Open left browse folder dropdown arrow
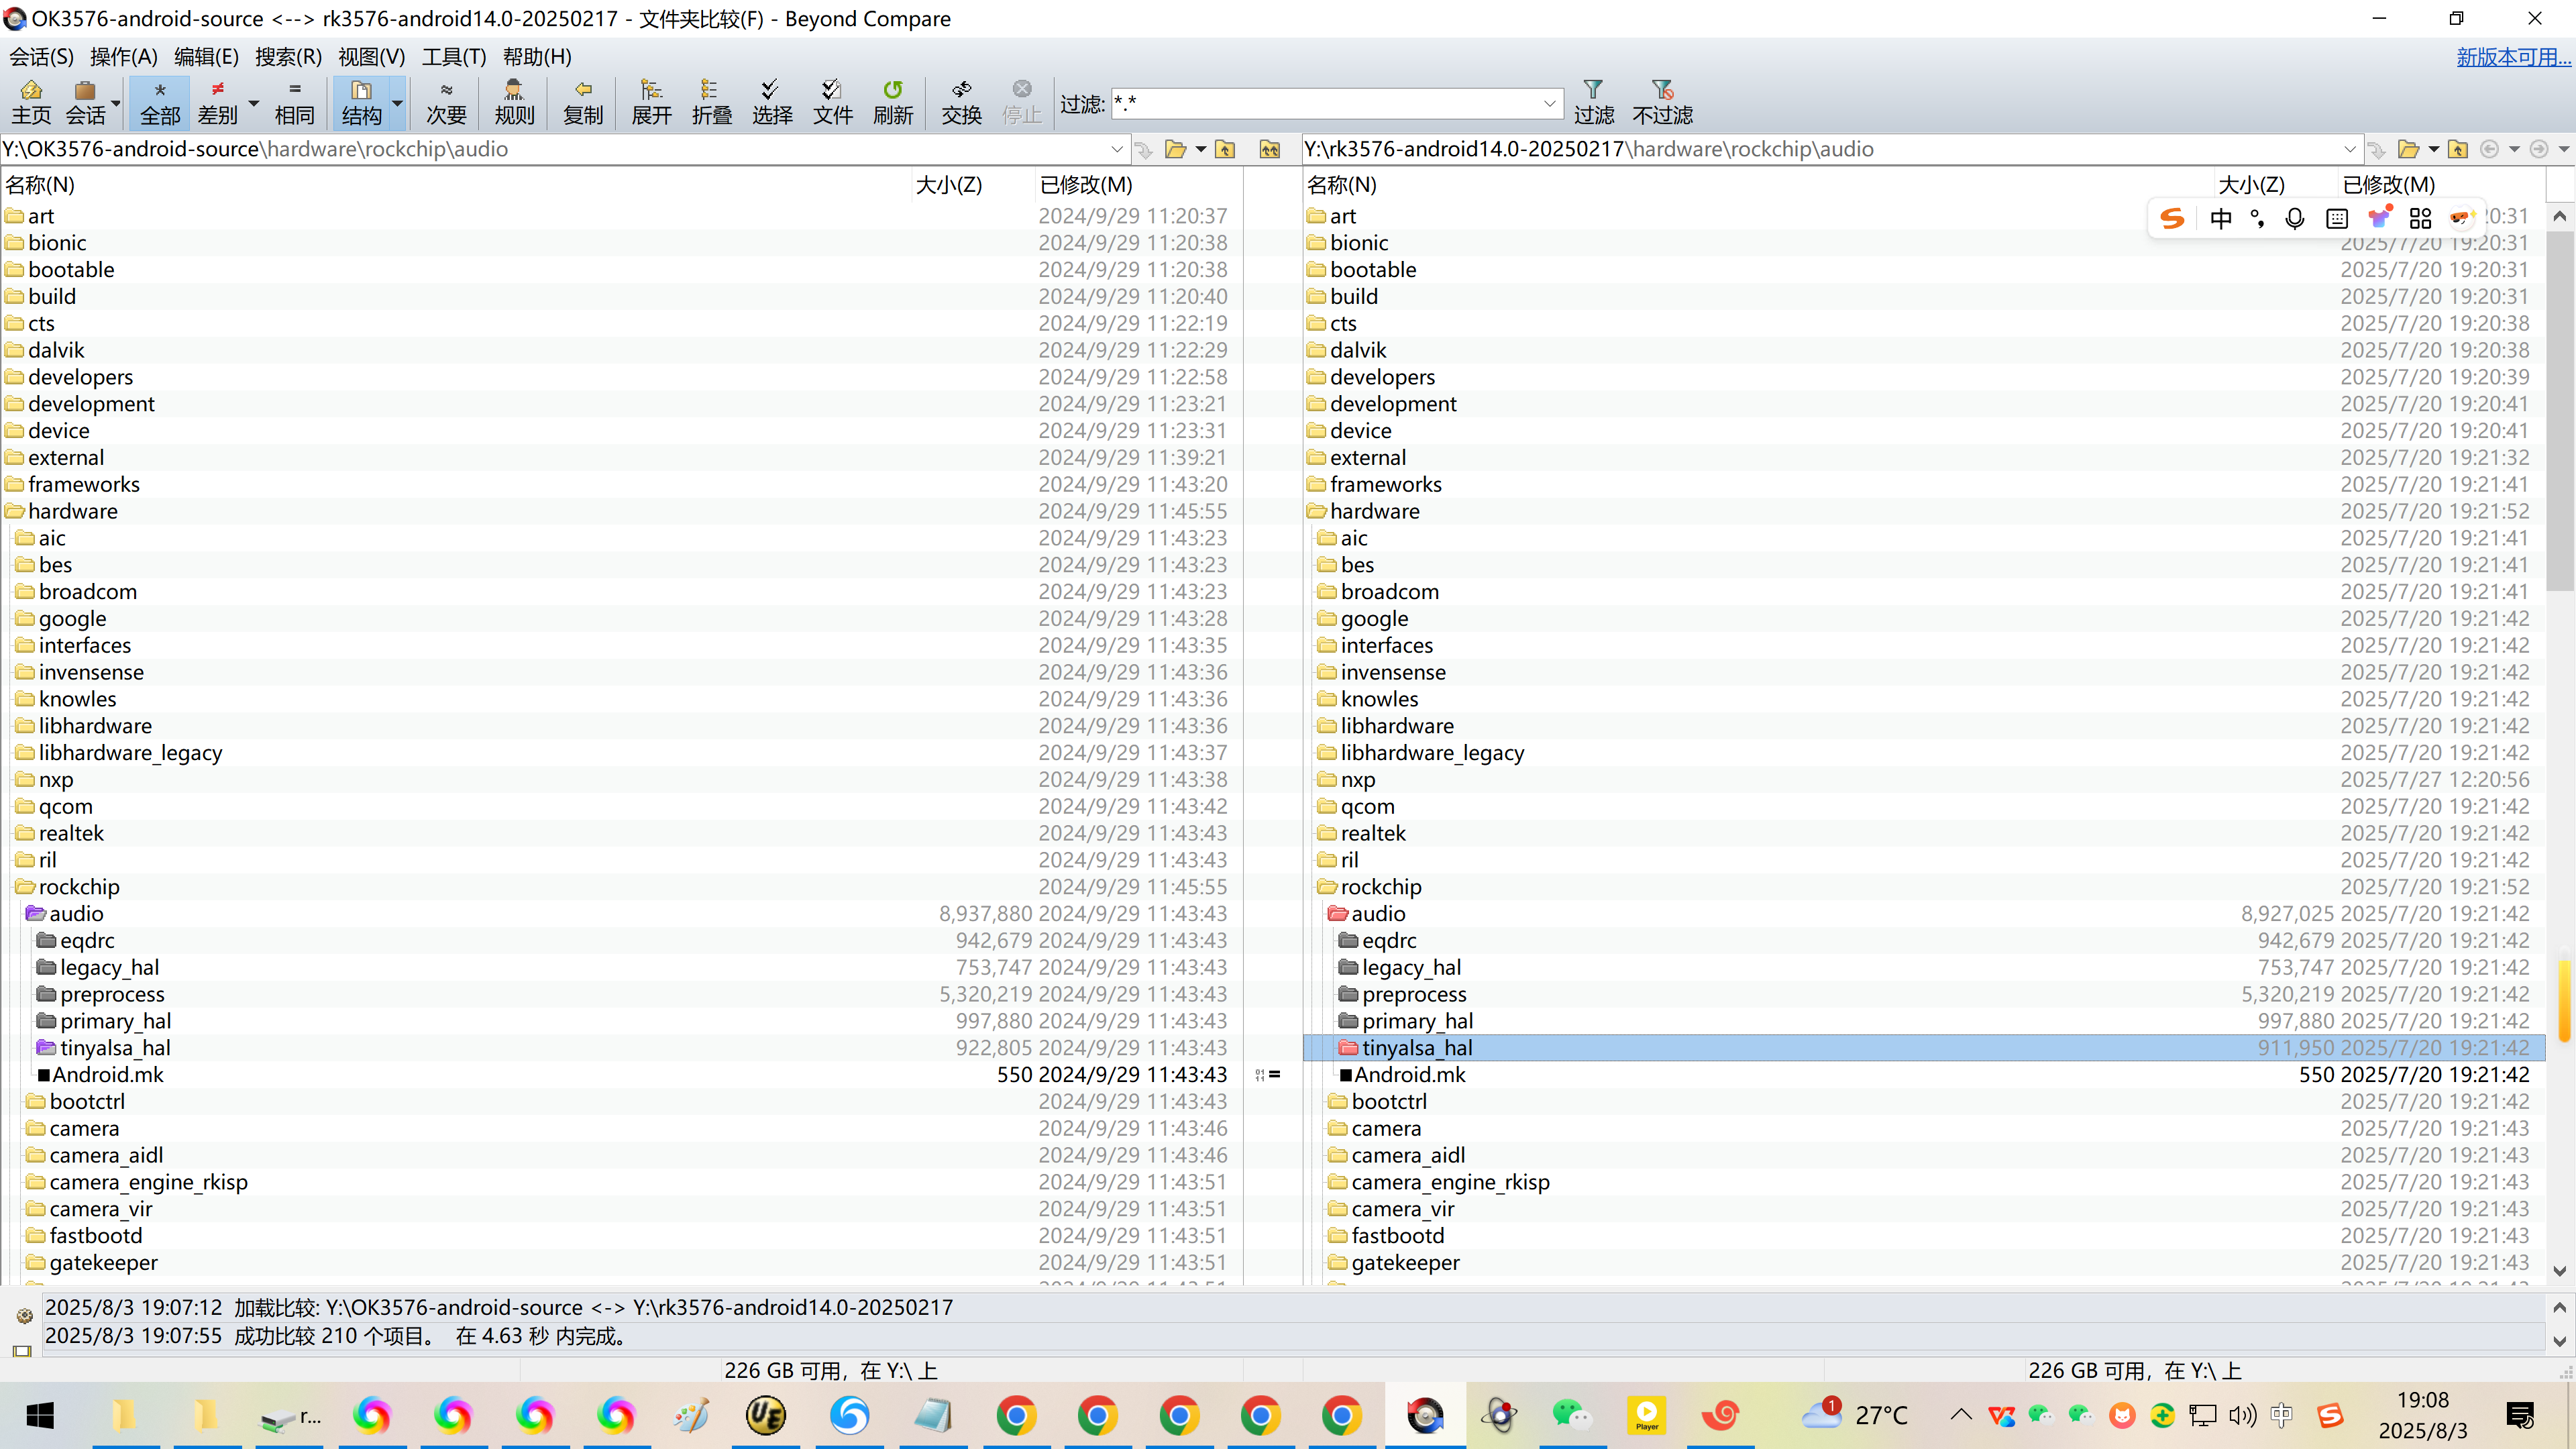Screen dimensions: 2576x1449 (x=1201, y=150)
